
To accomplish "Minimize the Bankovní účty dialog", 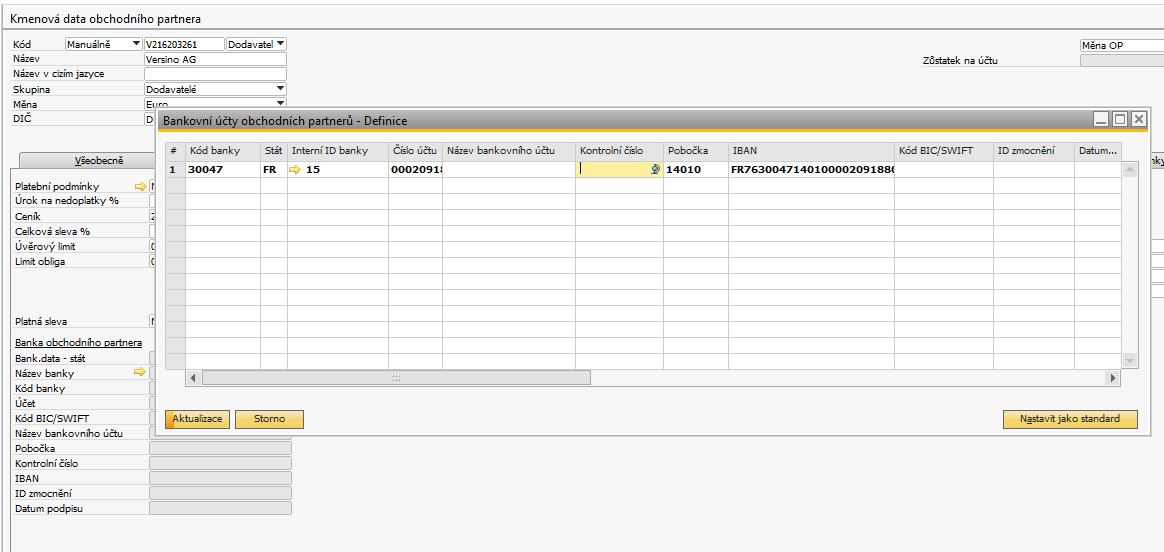I will (1101, 119).
